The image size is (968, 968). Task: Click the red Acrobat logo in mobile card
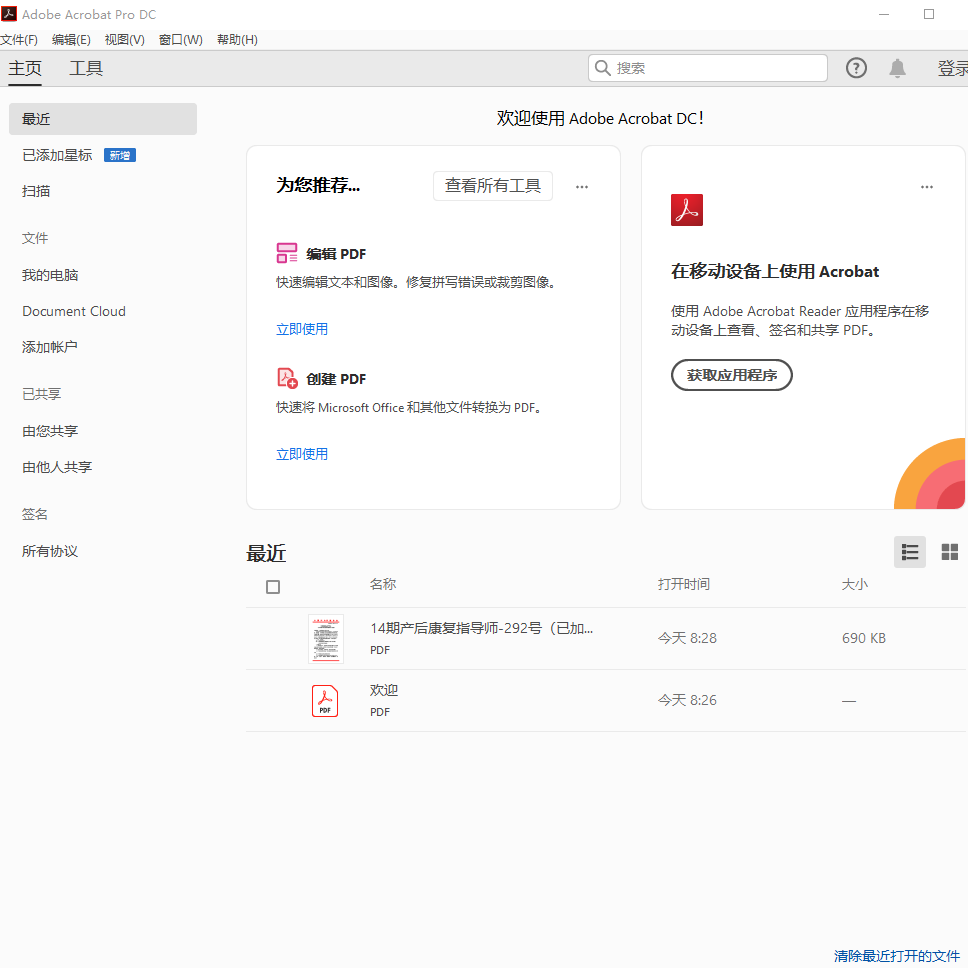686,210
